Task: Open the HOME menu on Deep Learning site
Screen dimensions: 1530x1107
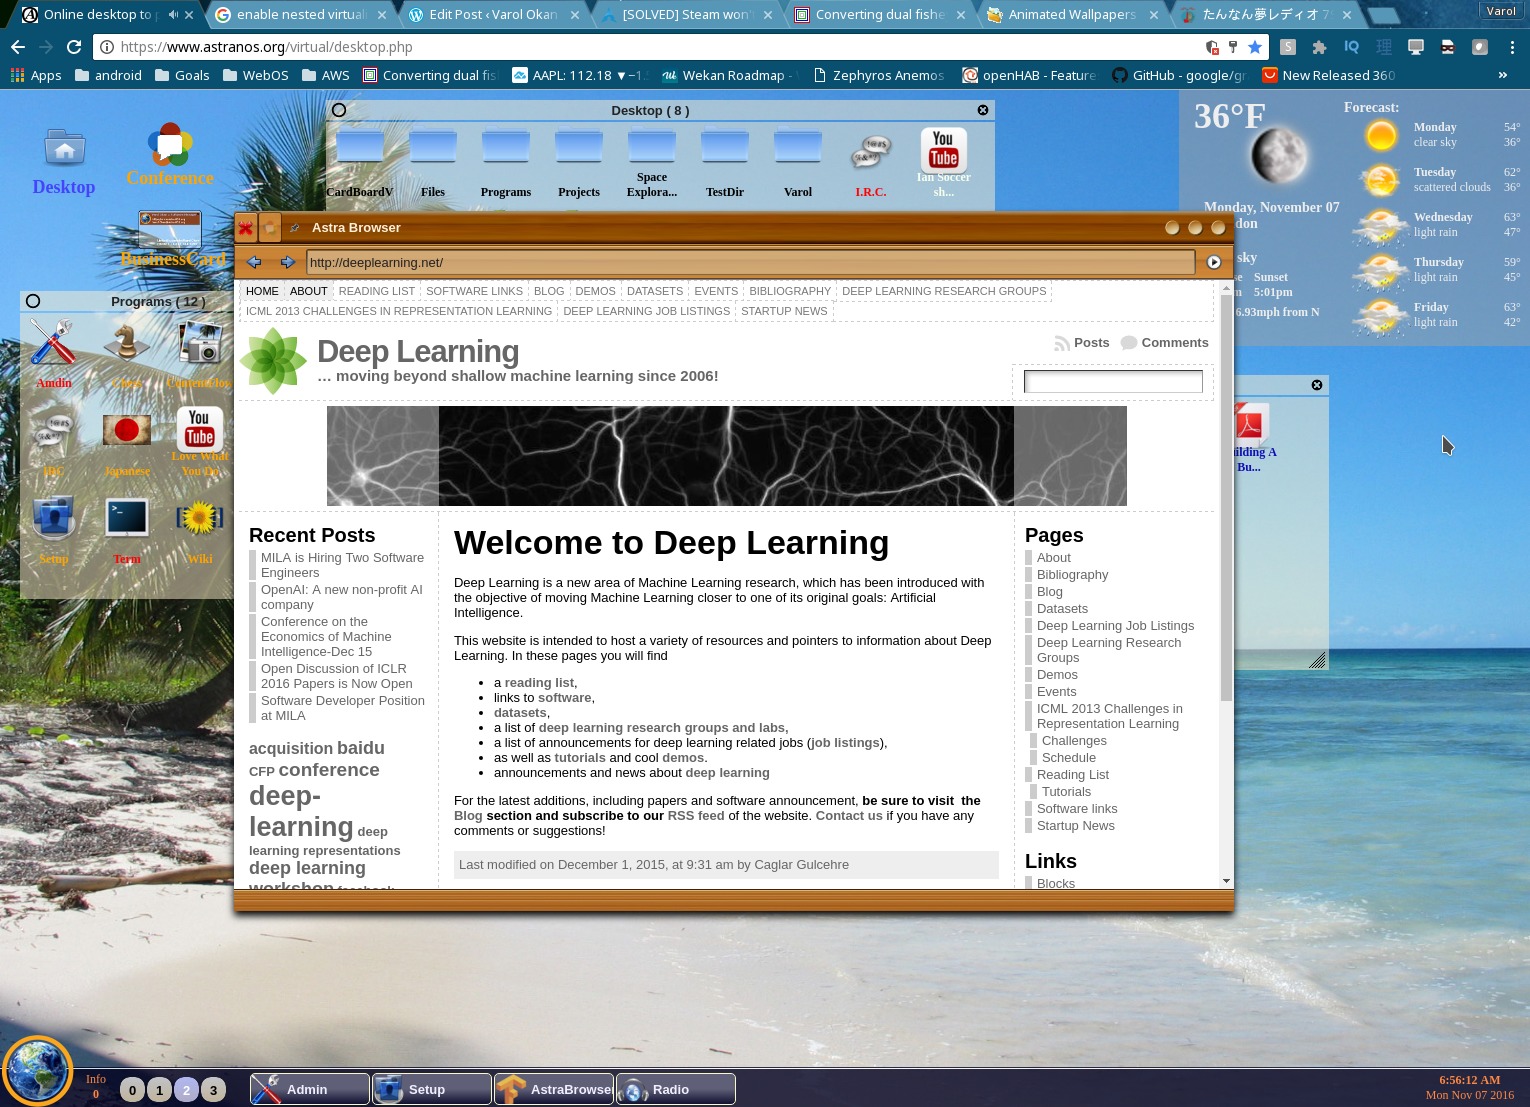Action: (x=262, y=291)
